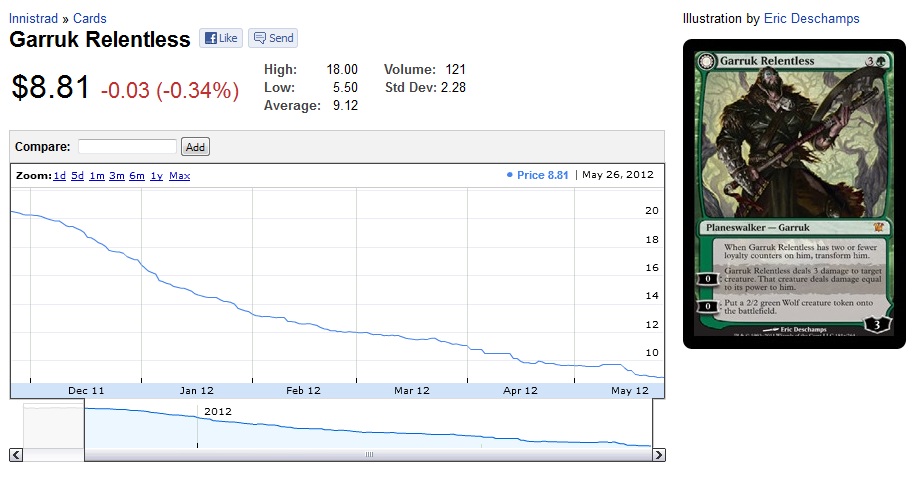Set chart zoom to 1d
This screenshot has width=912, height=483.
pyautogui.click(x=60, y=176)
